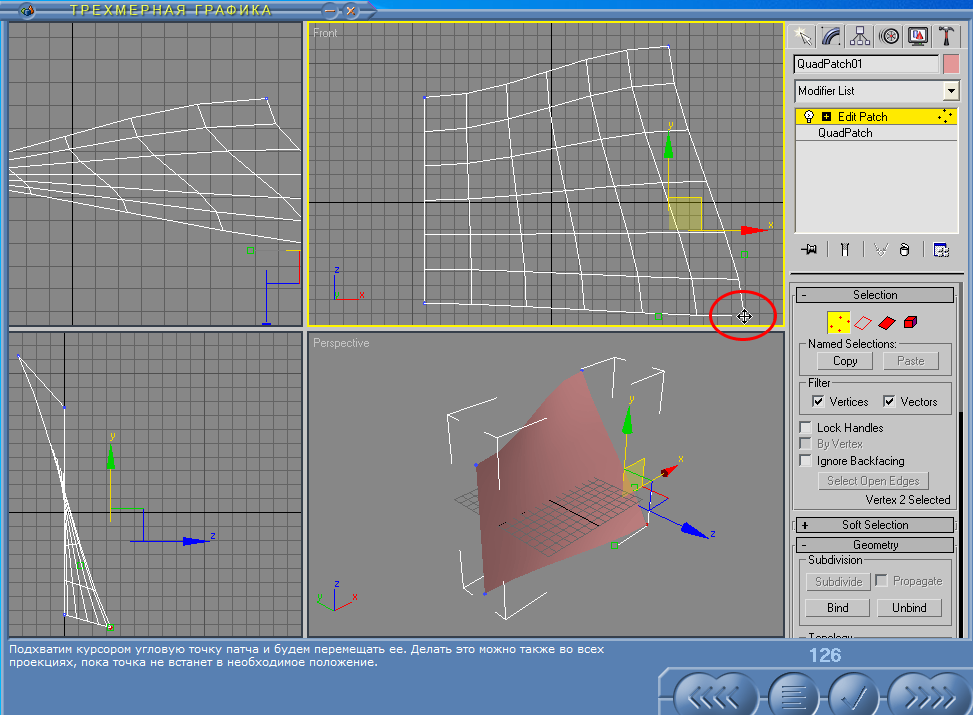Viewport: 973px width, 715px height.
Task: Click the lesson page number 126
Action: coord(825,655)
